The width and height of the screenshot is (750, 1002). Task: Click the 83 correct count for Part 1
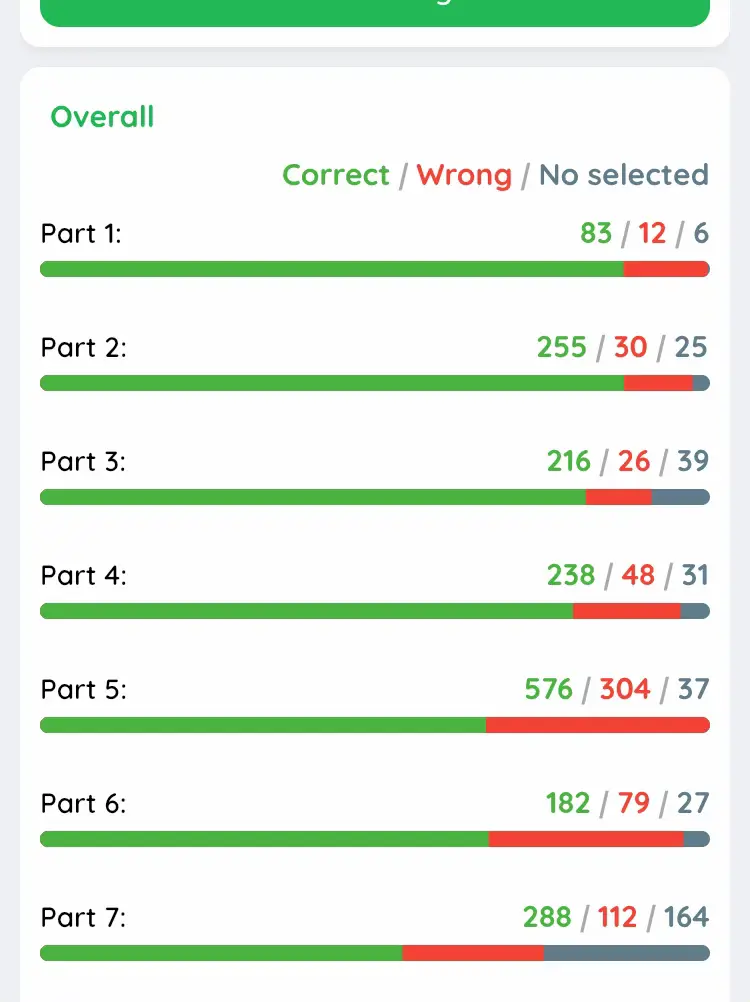click(597, 233)
